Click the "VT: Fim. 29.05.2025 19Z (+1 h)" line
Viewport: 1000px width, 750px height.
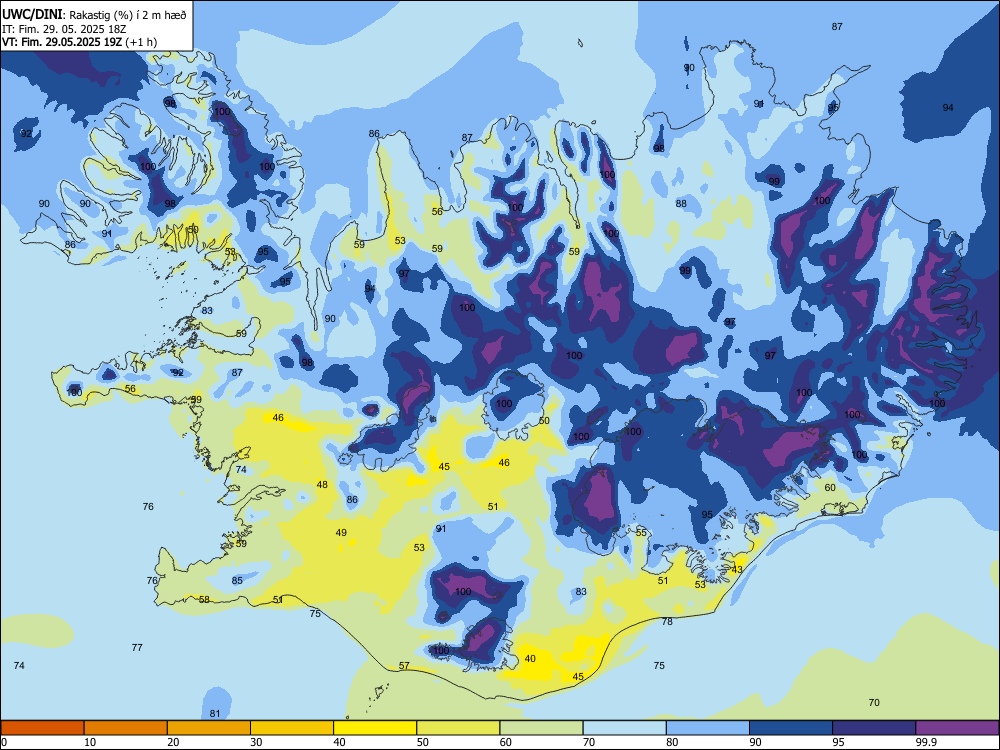pyautogui.click(x=79, y=42)
